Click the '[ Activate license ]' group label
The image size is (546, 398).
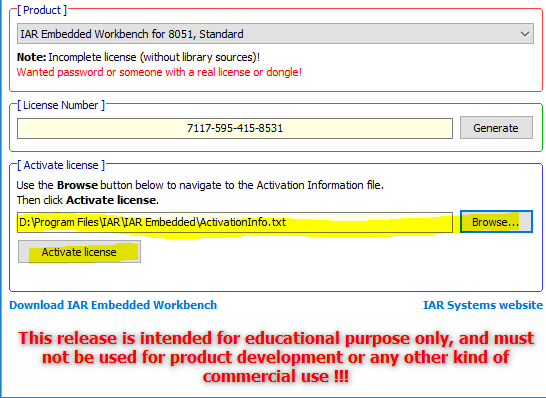tap(61, 165)
